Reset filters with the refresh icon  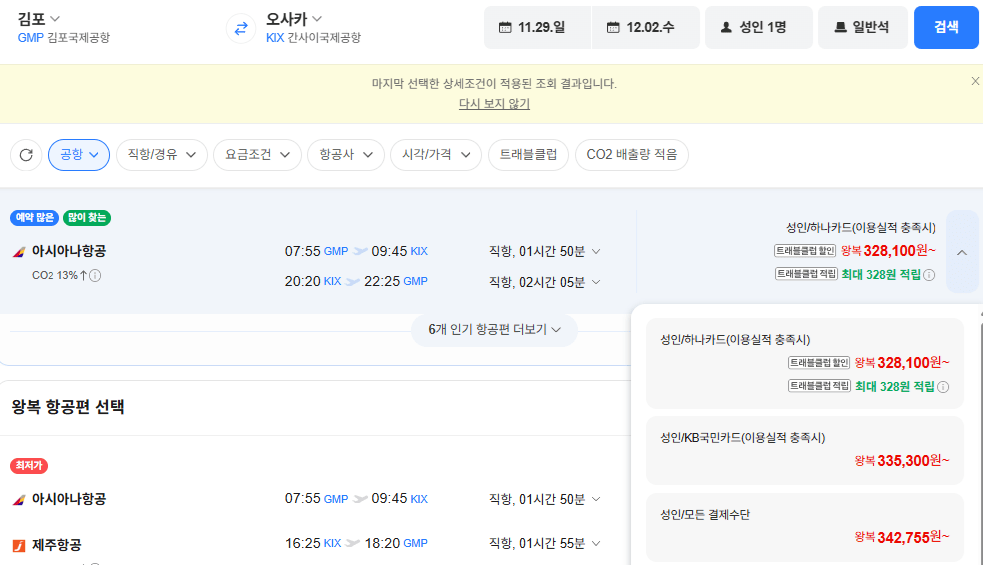point(26,155)
